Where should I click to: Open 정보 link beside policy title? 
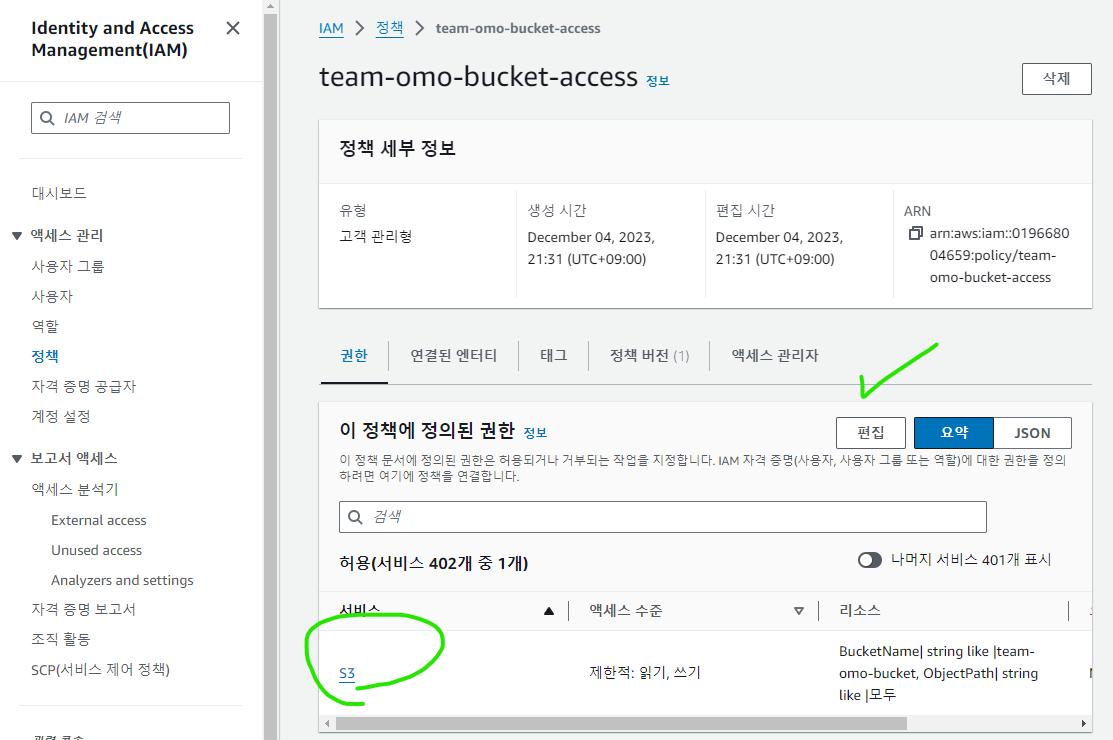(x=657, y=81)
